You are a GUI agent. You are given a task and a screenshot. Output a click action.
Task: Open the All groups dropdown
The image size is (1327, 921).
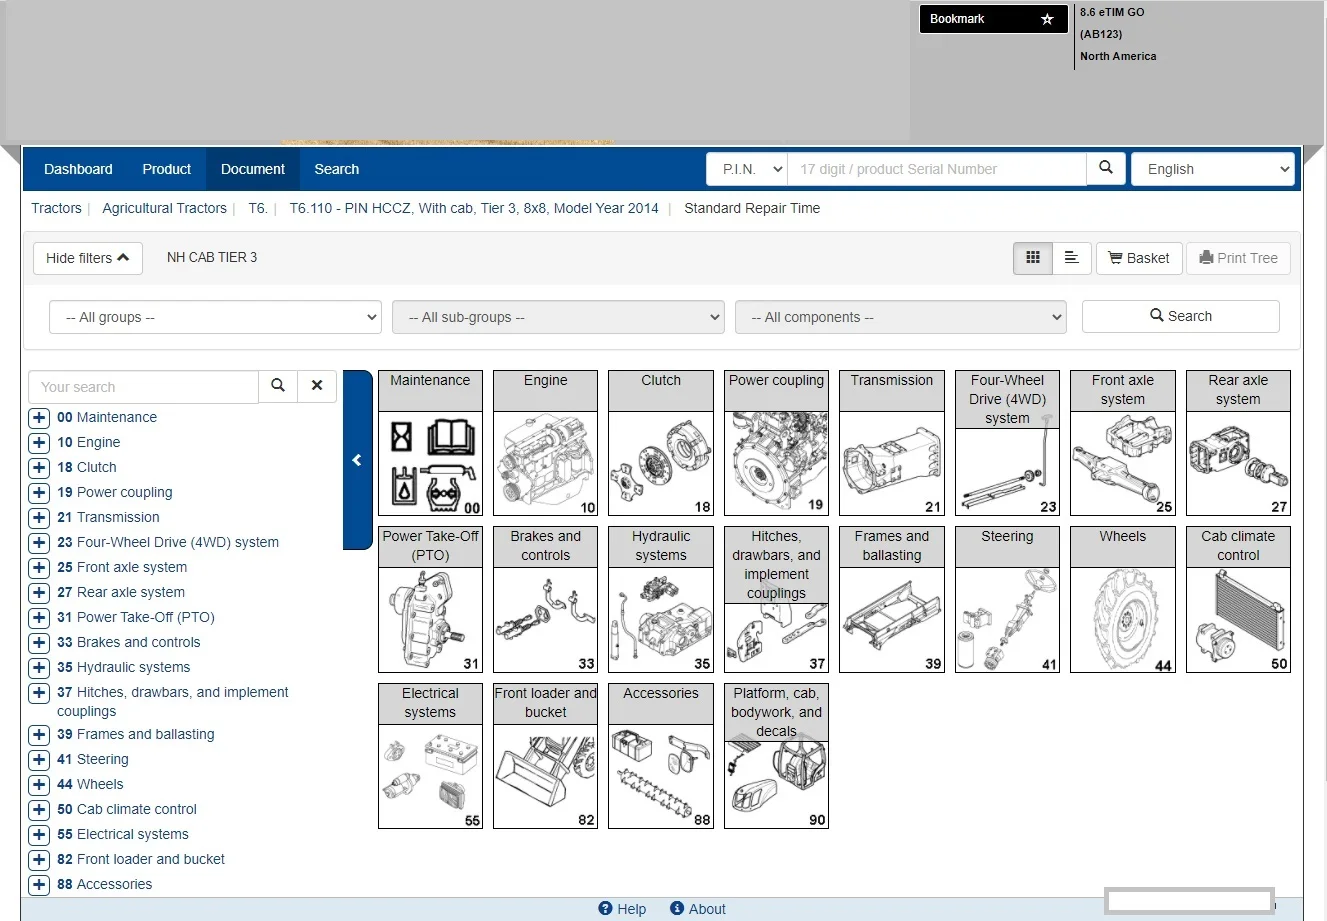click(215, 317)
